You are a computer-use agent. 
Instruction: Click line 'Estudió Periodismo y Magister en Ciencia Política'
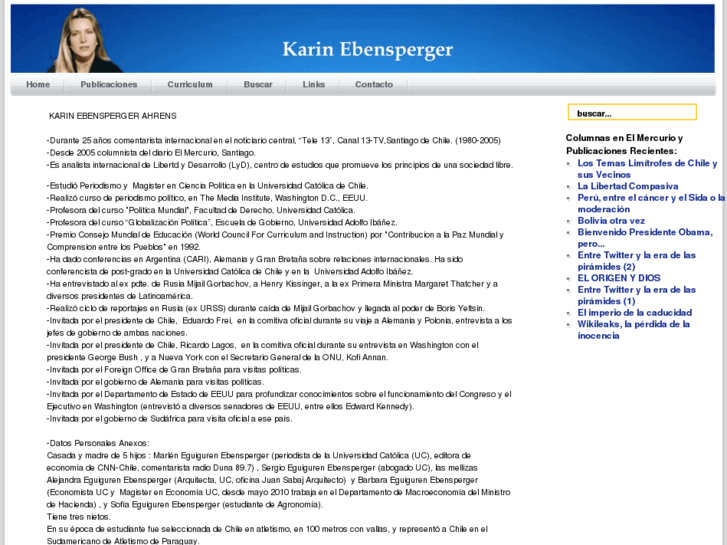click(207, 186)
